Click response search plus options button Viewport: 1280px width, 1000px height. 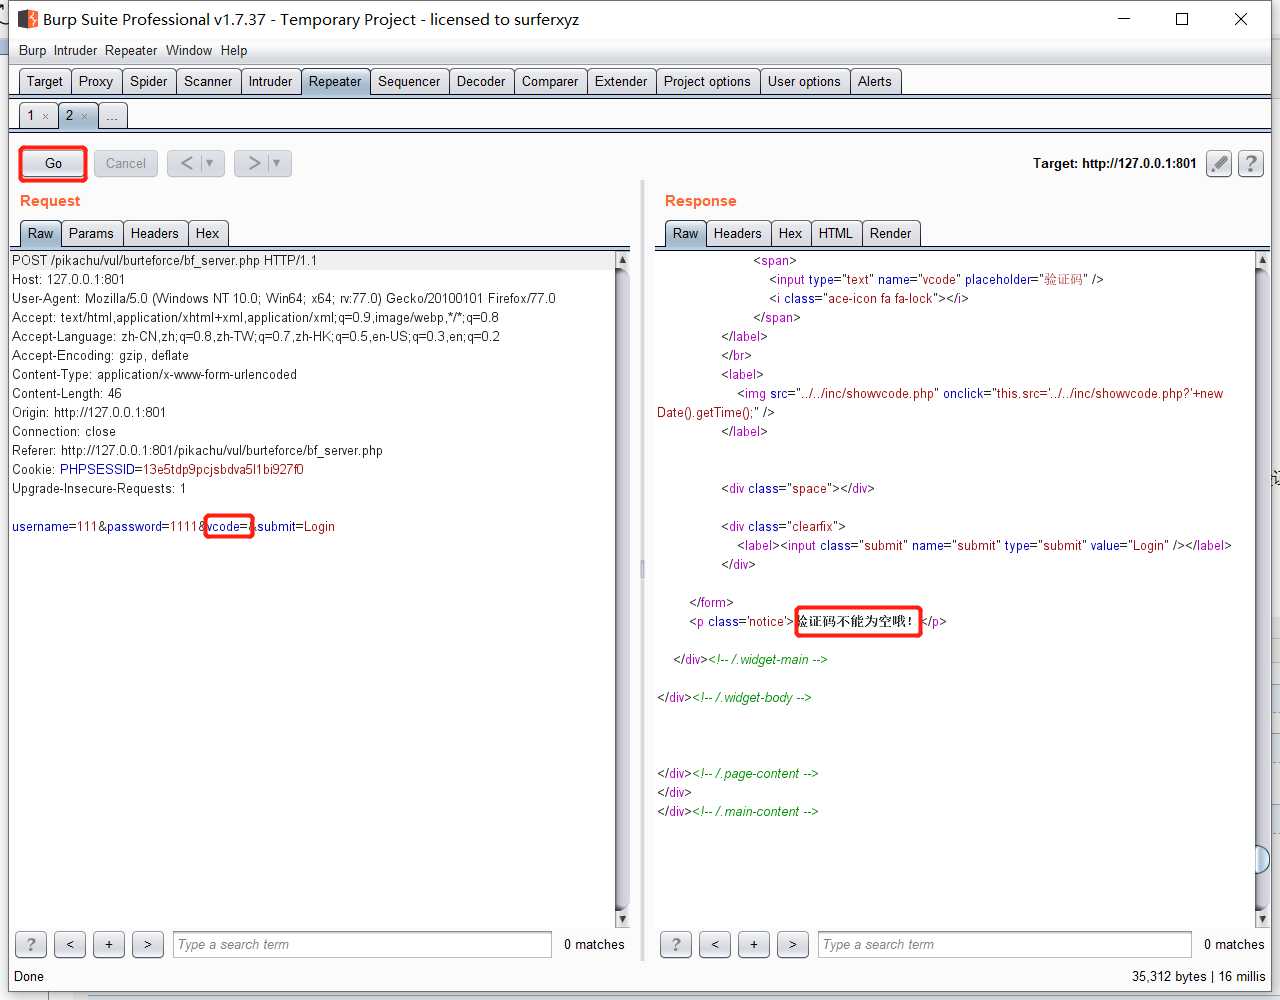click(x=754, y=944)
